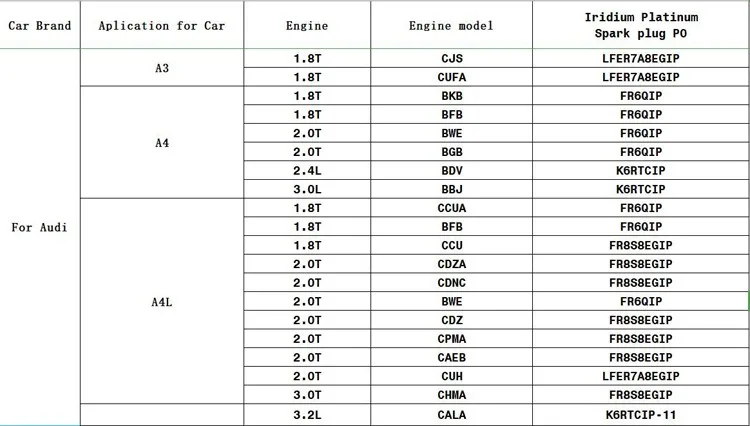Click the 3.2L engine cell
750x426 pixels.
[x=307, y=415]
